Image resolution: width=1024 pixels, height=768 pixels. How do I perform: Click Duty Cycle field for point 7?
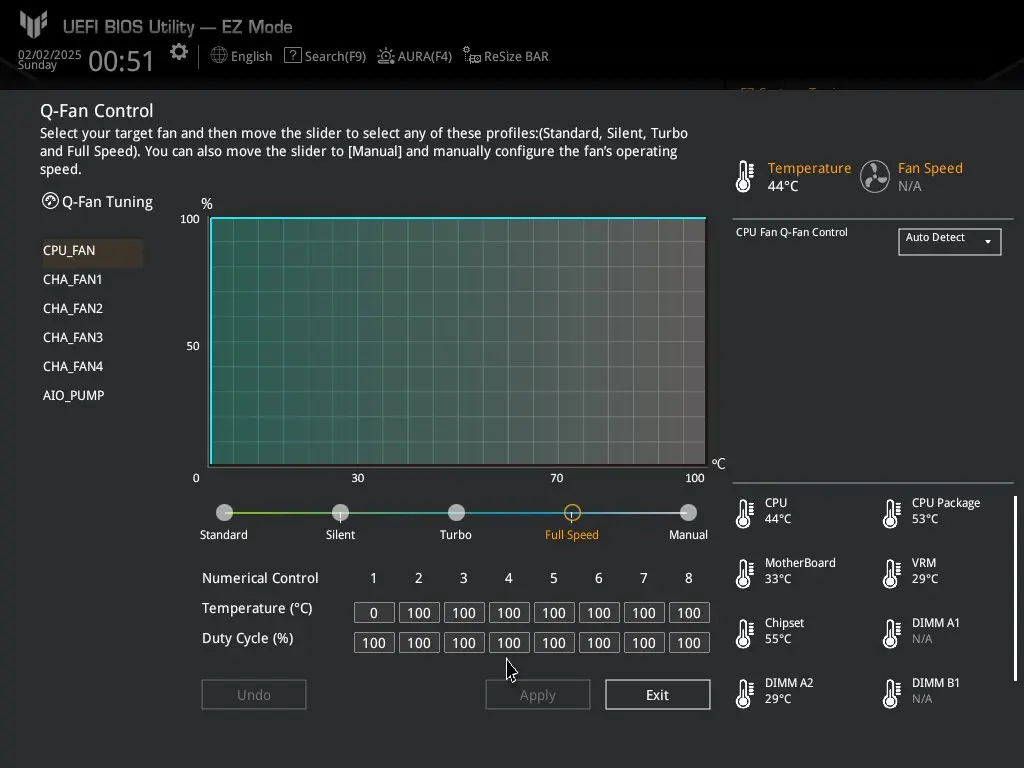pyautogui.click(x=644, y=643)
